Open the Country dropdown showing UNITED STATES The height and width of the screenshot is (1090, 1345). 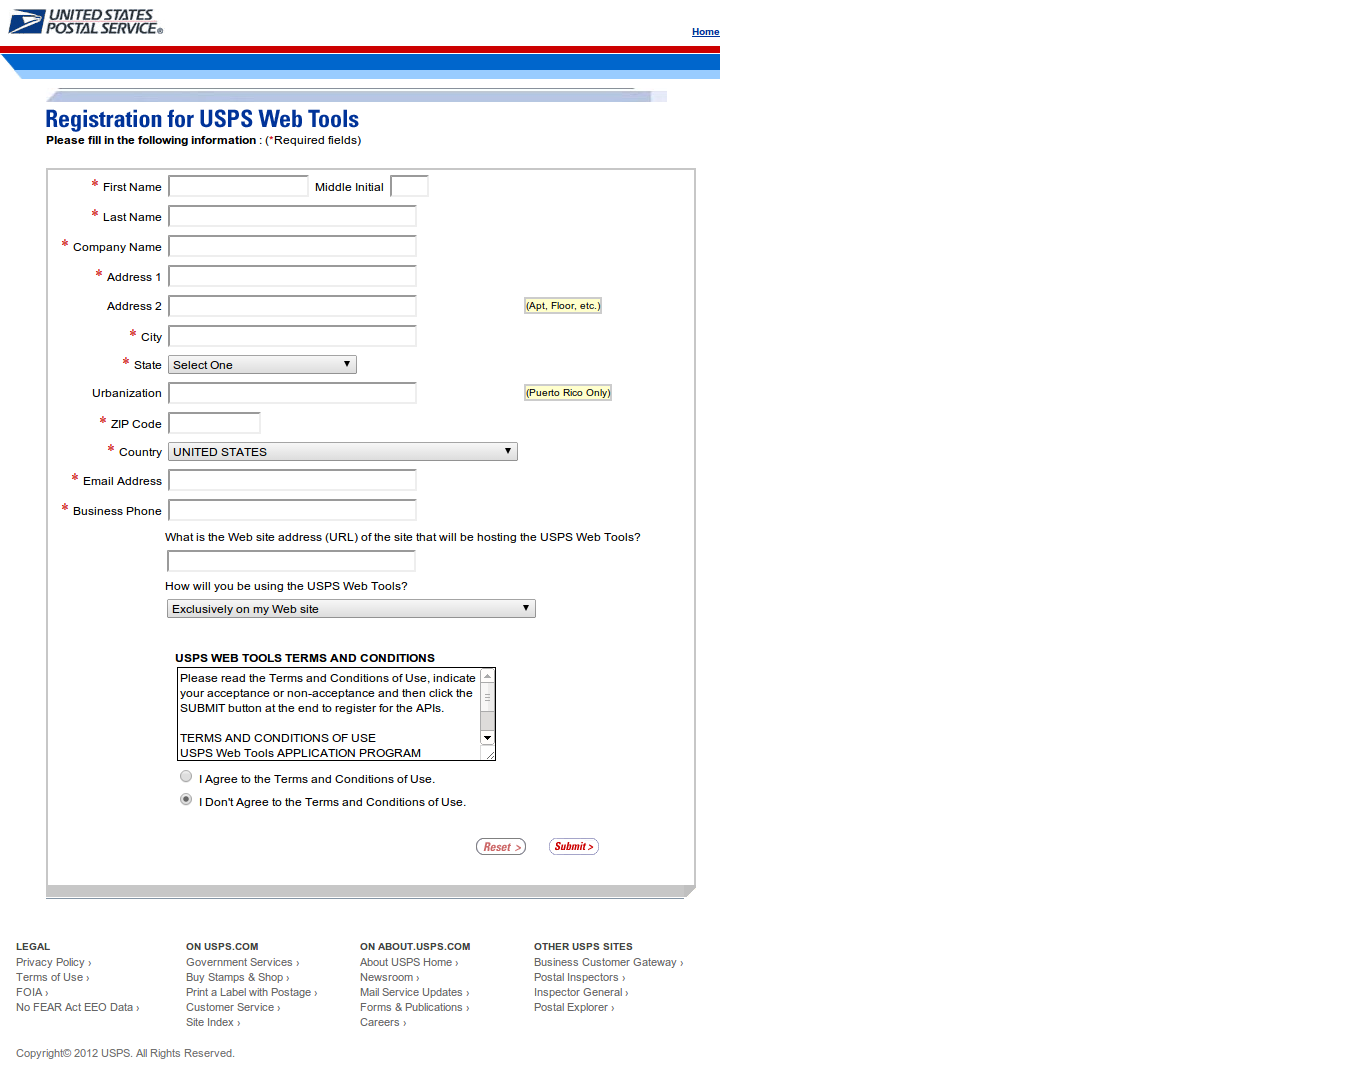pyautogui.click(x=343, y=452)
